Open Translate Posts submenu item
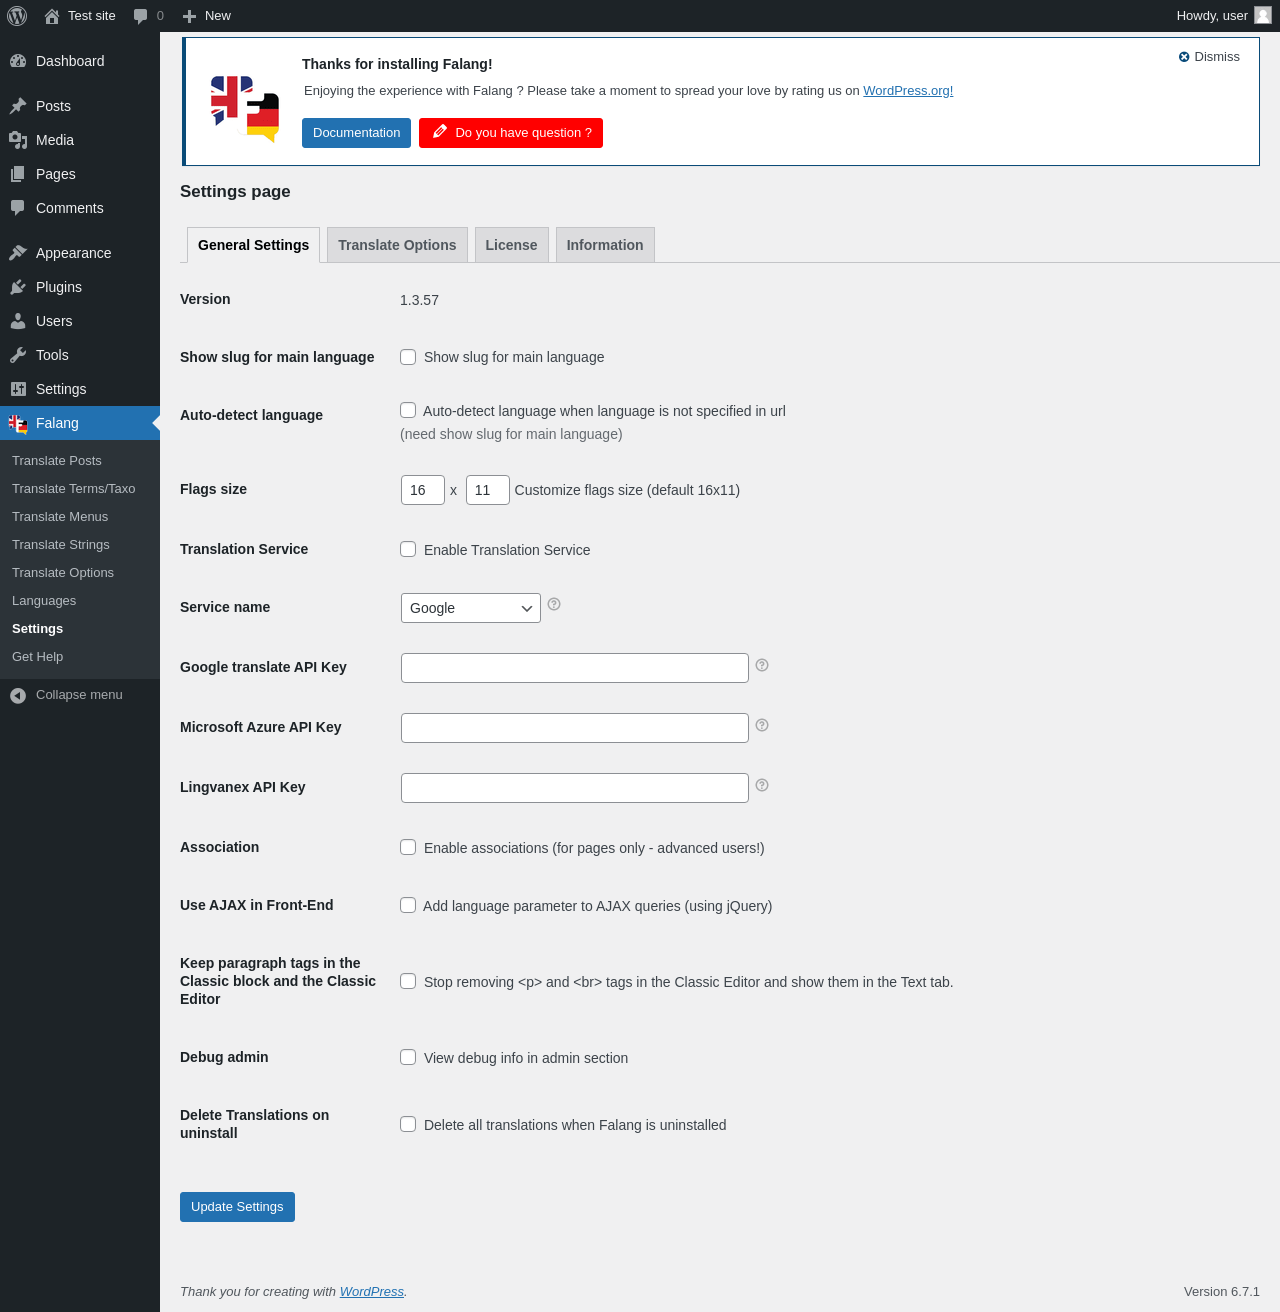The image size is (1280, 1312). tap(57, 461)
